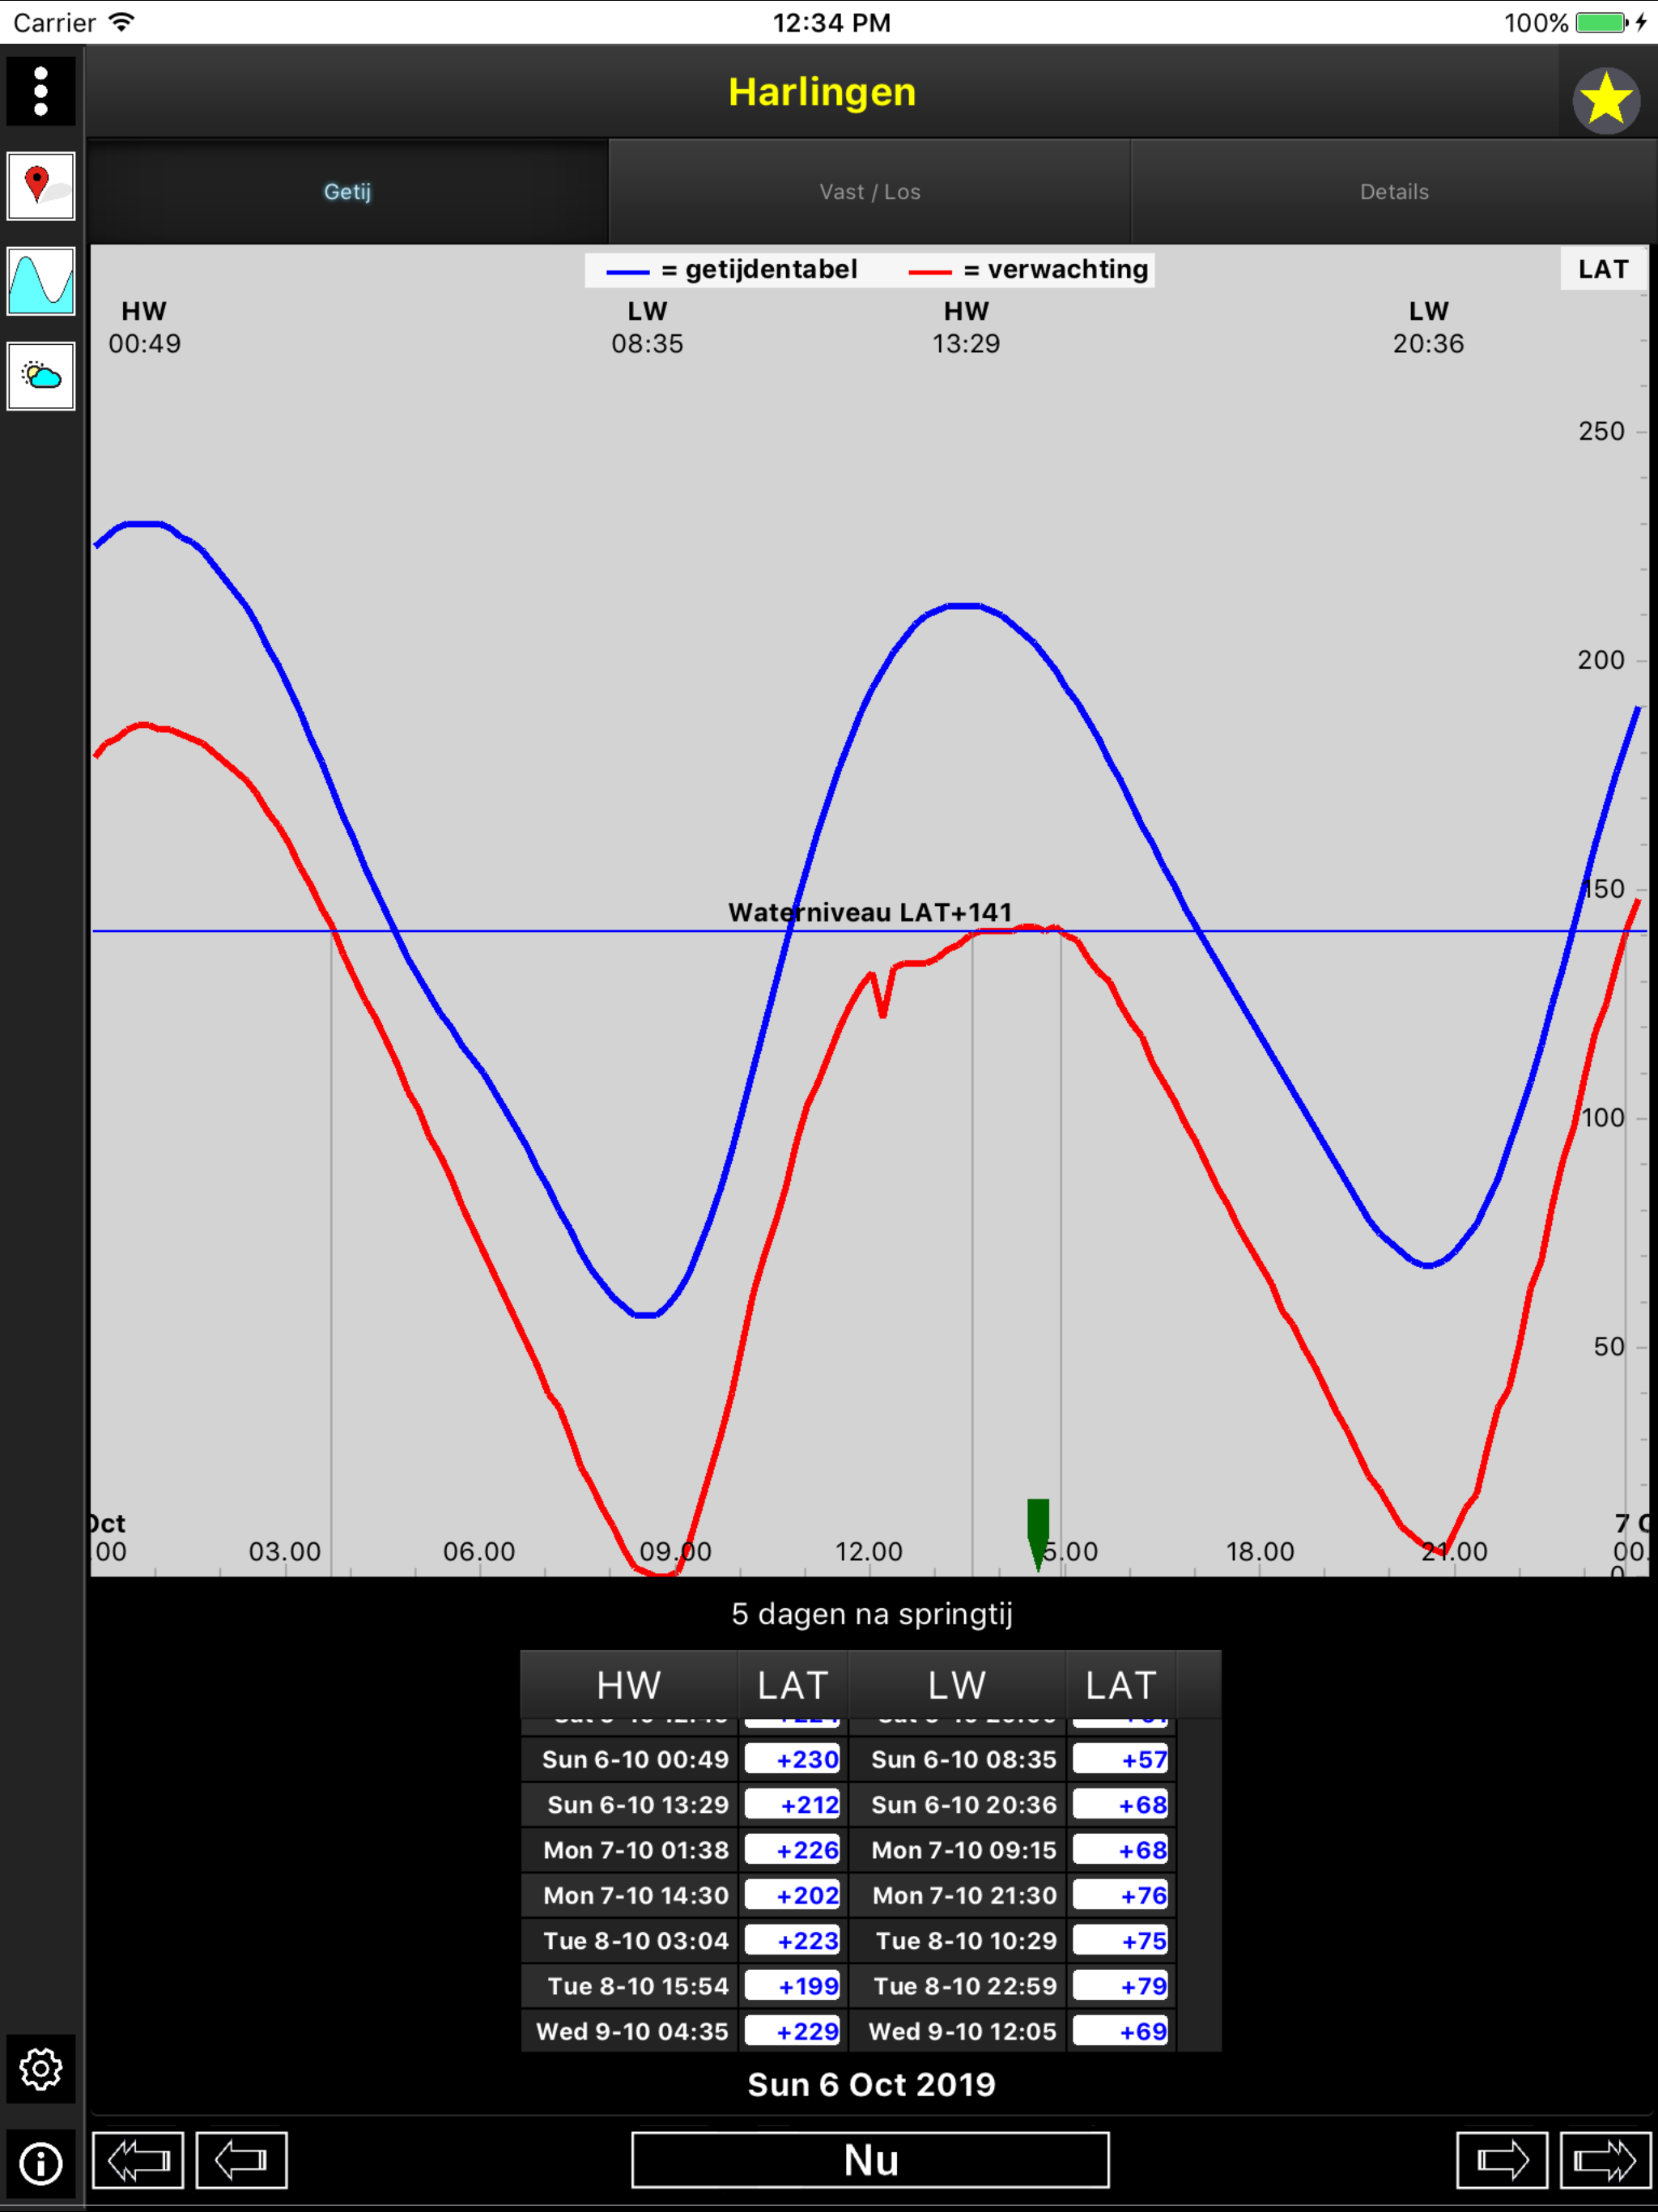The width and height of the screenshot is (1658, 2212).
Task: Select low water Sun 6-10 20:36
Action: [958, 1804]
